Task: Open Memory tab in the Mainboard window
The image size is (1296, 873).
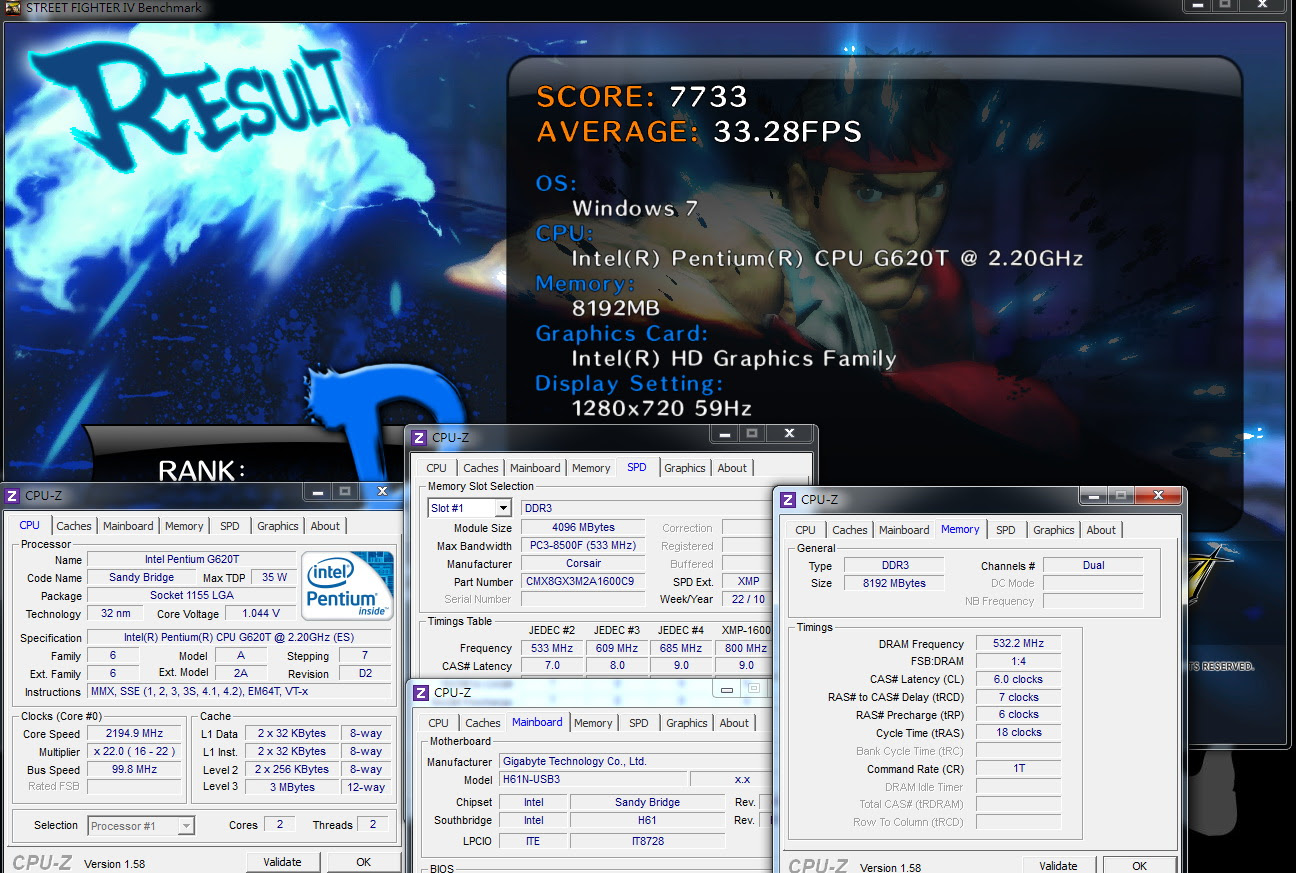Action: 593,723
